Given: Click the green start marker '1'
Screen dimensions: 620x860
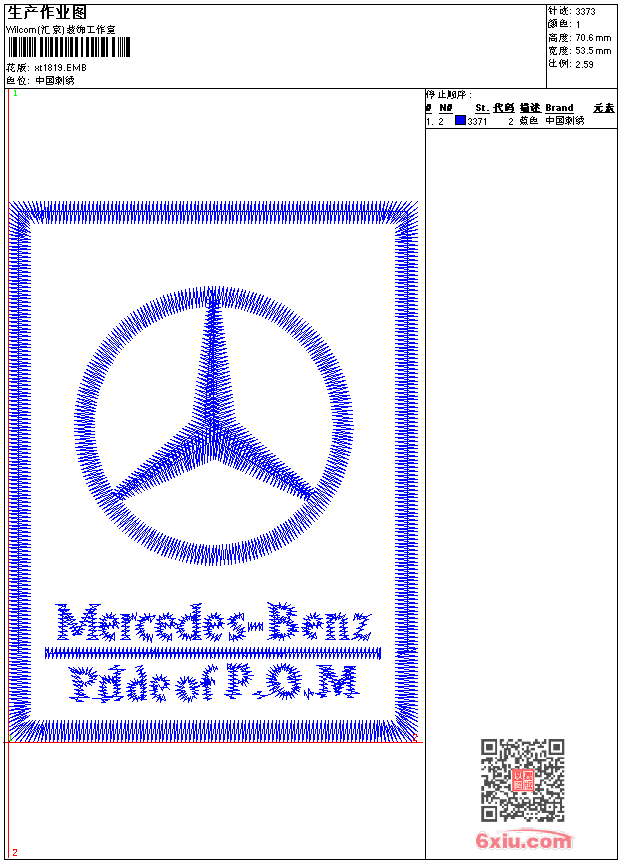Looking at the screenshot, I should pos(15,94).
